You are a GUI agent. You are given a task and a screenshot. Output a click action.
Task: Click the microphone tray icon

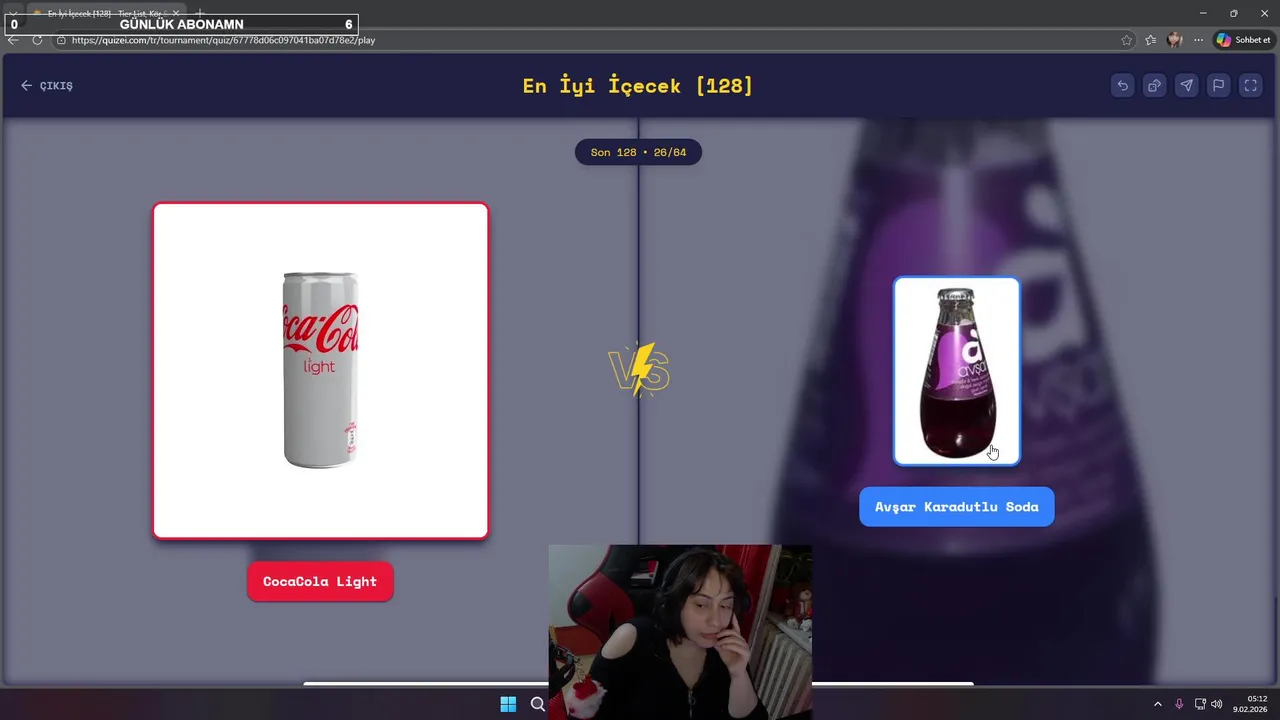[x=1179, y=704]
